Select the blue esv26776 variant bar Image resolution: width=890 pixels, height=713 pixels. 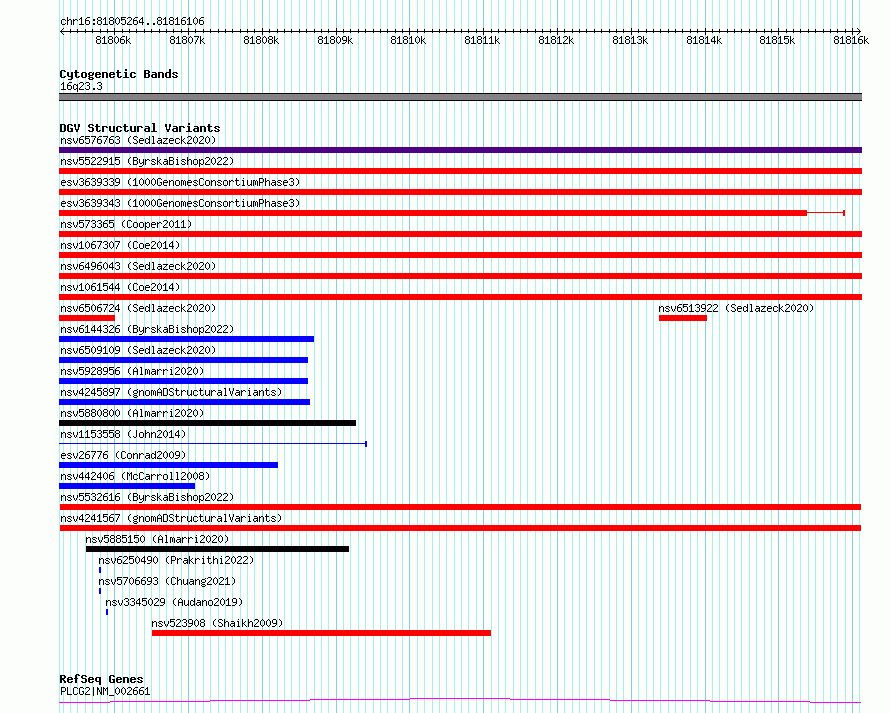[169, 465]
